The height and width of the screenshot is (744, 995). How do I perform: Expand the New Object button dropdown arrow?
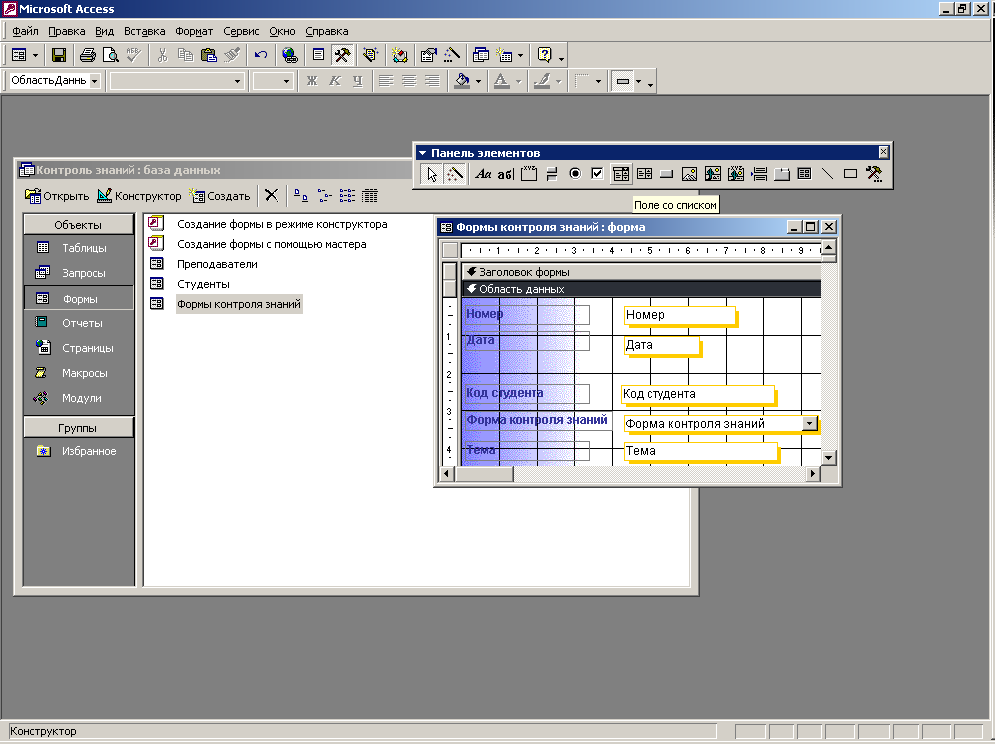[520, 55]
